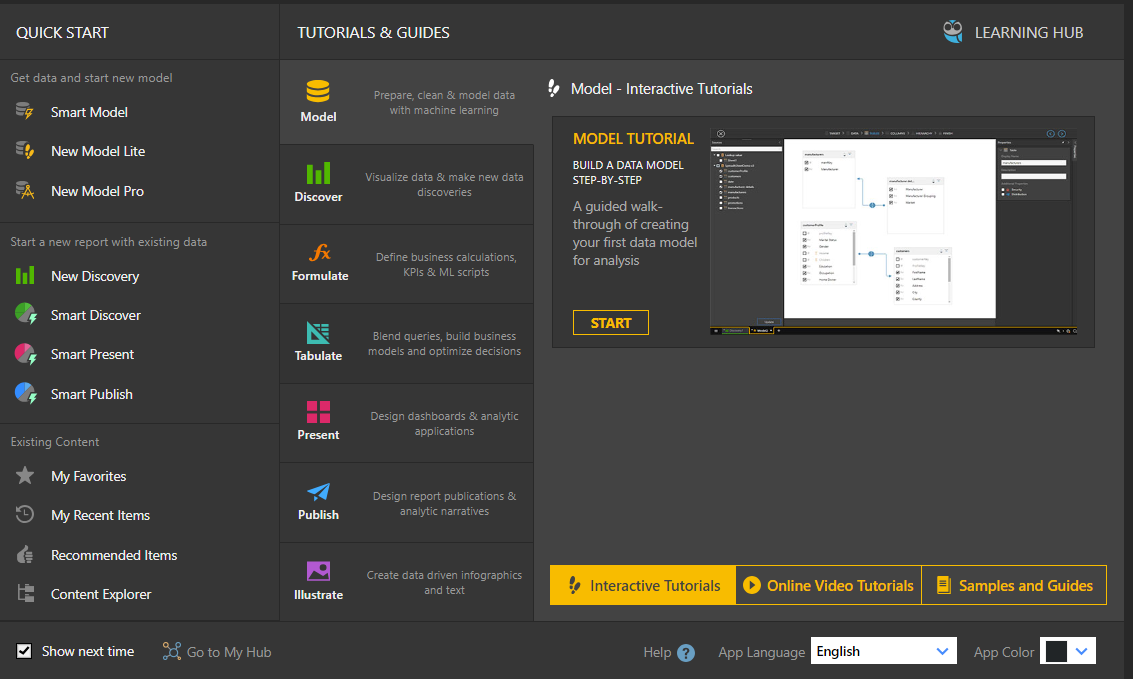Screen dimensions: 1133x679
Task: Open the LEARNING HUB heading link
Action: 1029,33
